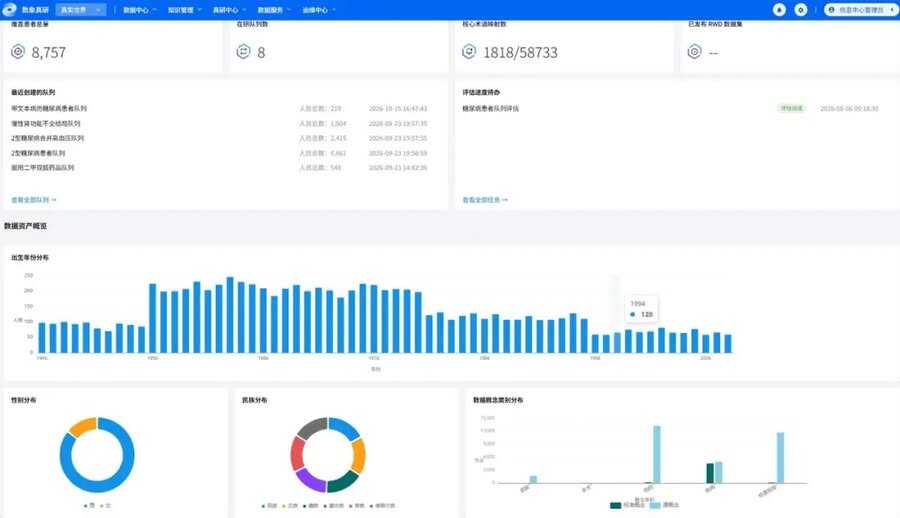
Task: Open the 知识管理 menu in the top bar
Action: pyautogui.click(x=184, y=10)
